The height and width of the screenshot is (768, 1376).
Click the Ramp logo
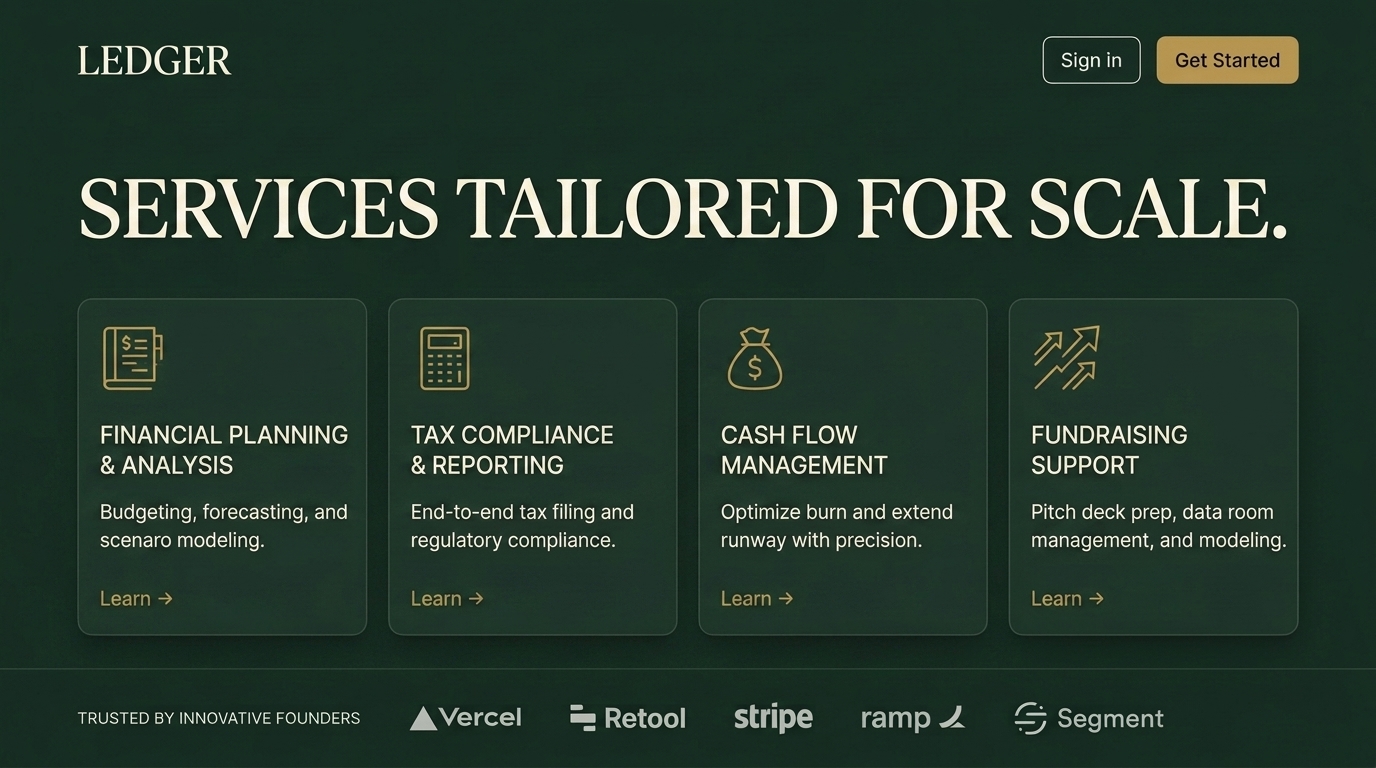click(x=912, y=718)
